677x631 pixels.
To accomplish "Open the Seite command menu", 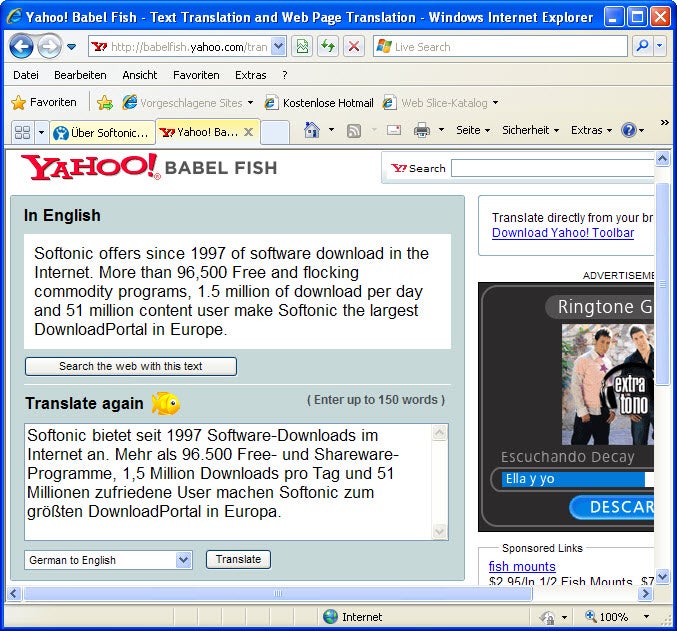I will [x=473, y=130].
